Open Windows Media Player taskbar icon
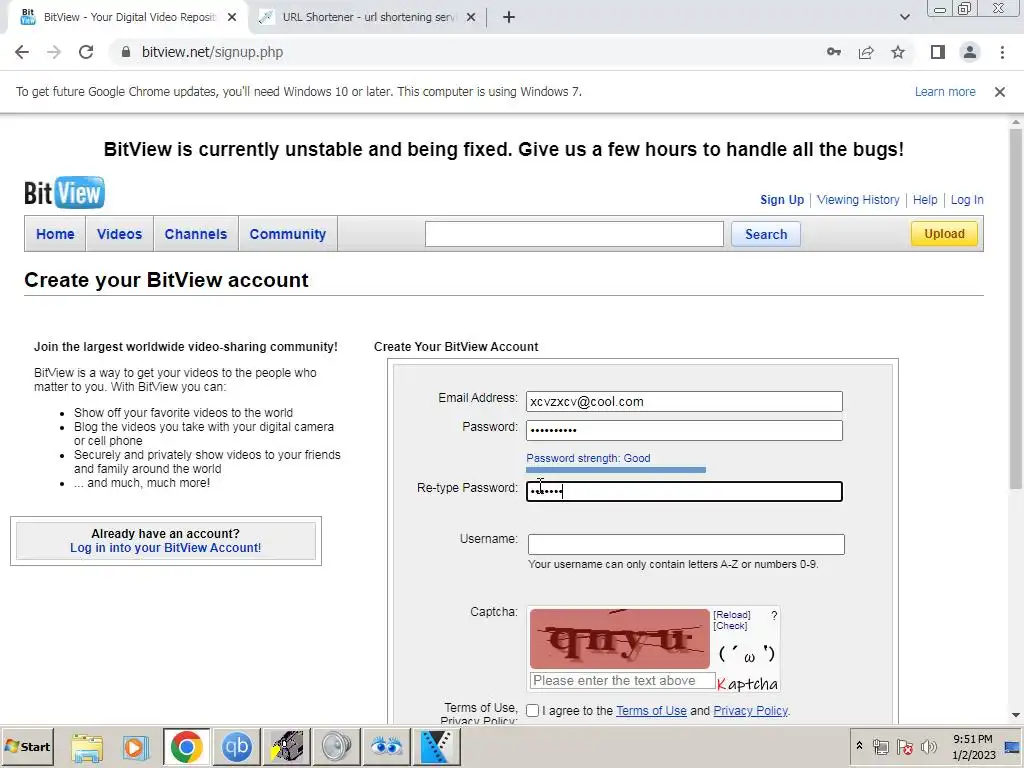The height and width of the screenshot is (768, 1024). (x=136, y=747)
